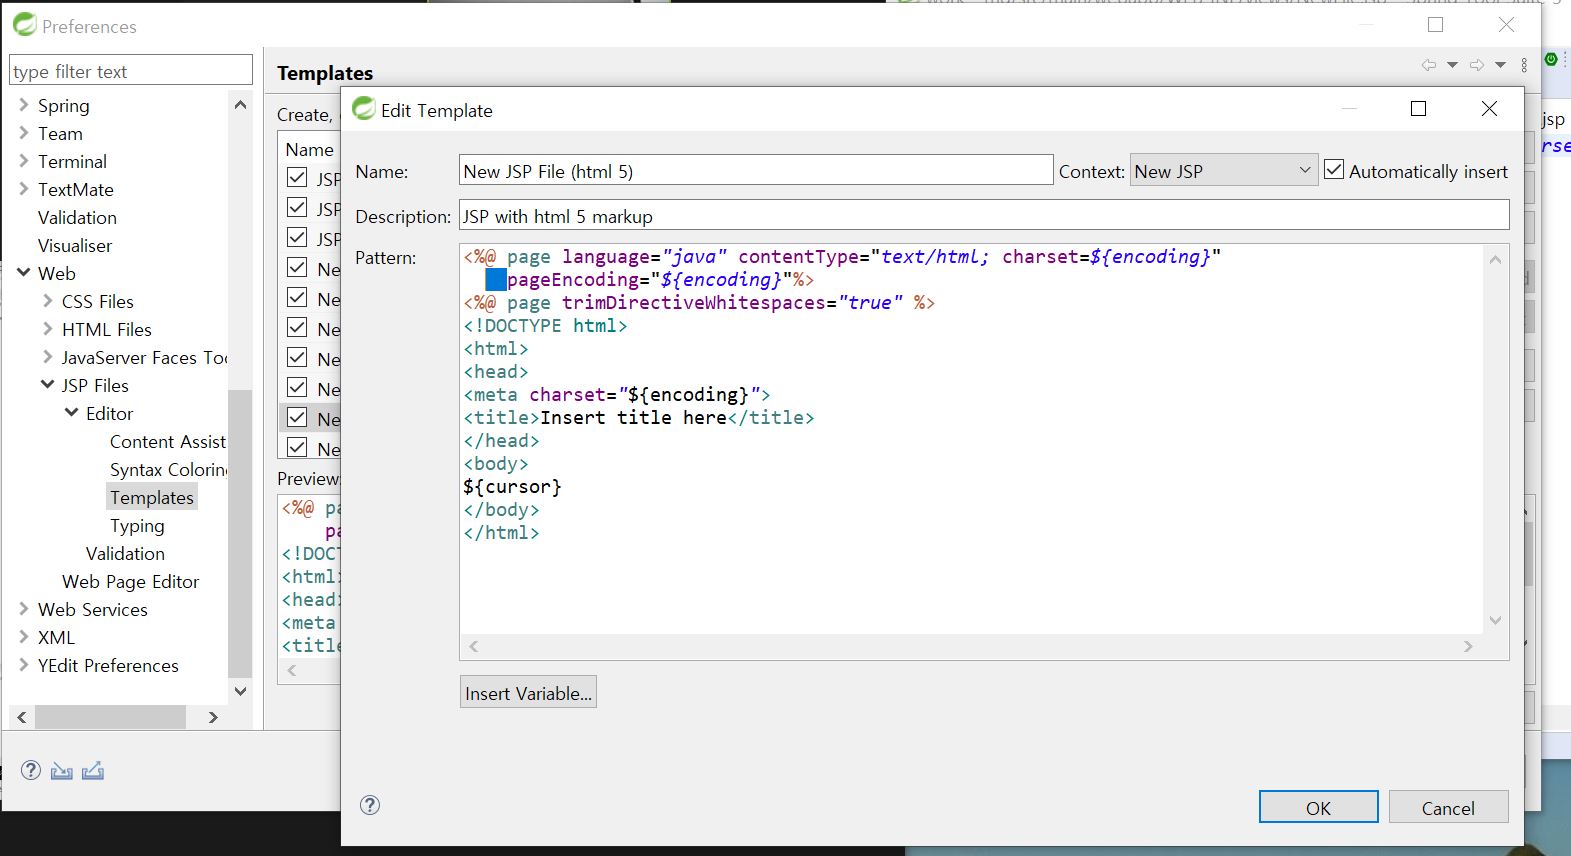Expand the CSS Files node
This screenshot has height=856, width=1571.
click(48, 301)
